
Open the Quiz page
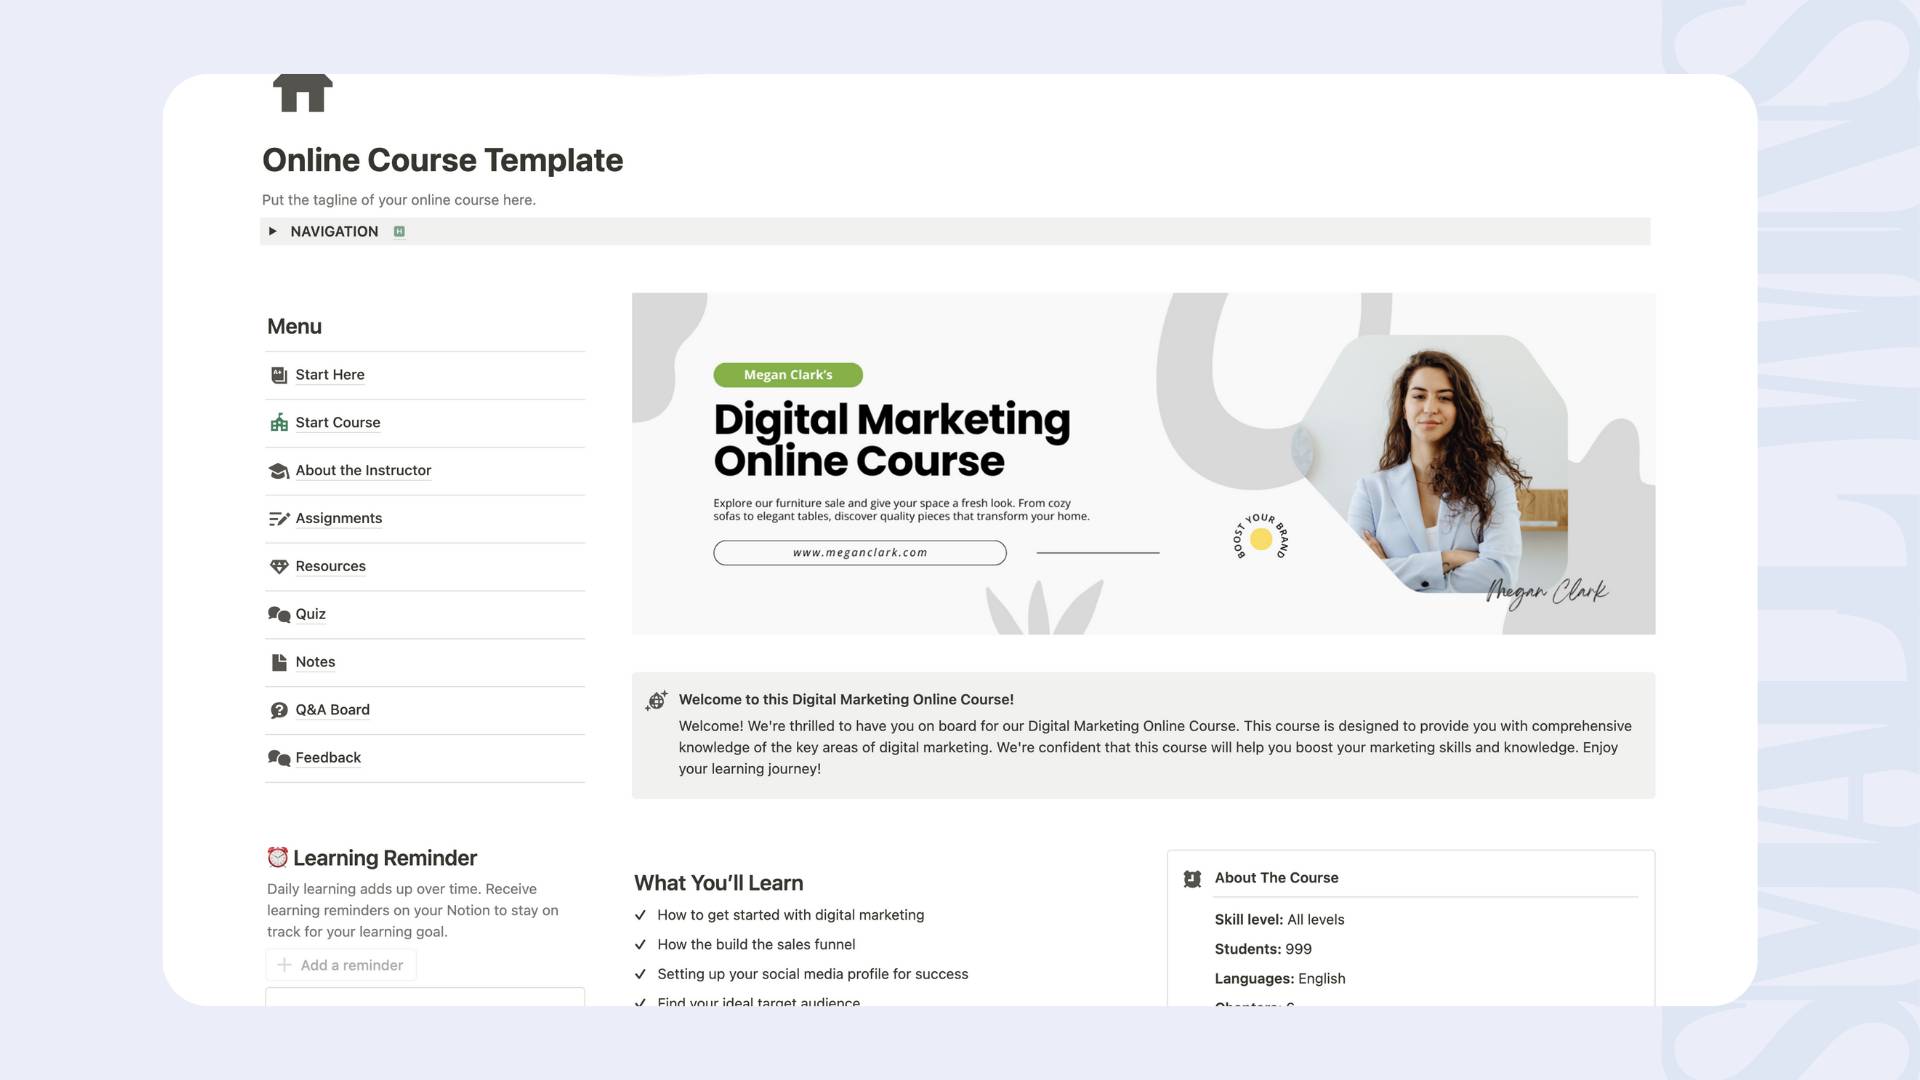coord(311,615)
